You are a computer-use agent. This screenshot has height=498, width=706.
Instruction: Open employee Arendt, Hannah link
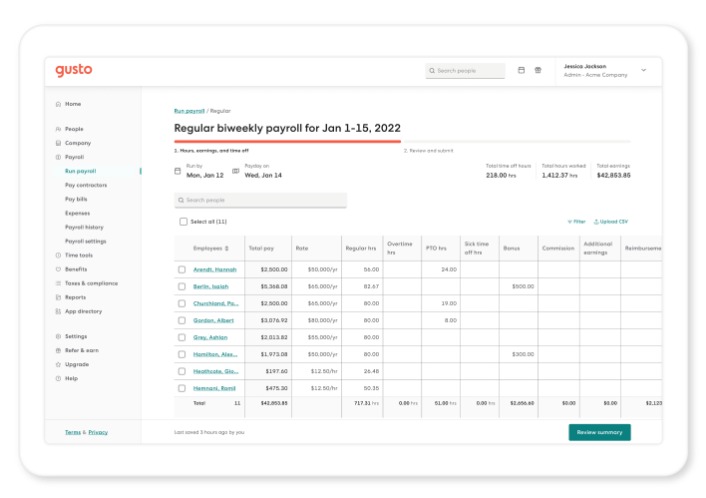click(215, 270)
